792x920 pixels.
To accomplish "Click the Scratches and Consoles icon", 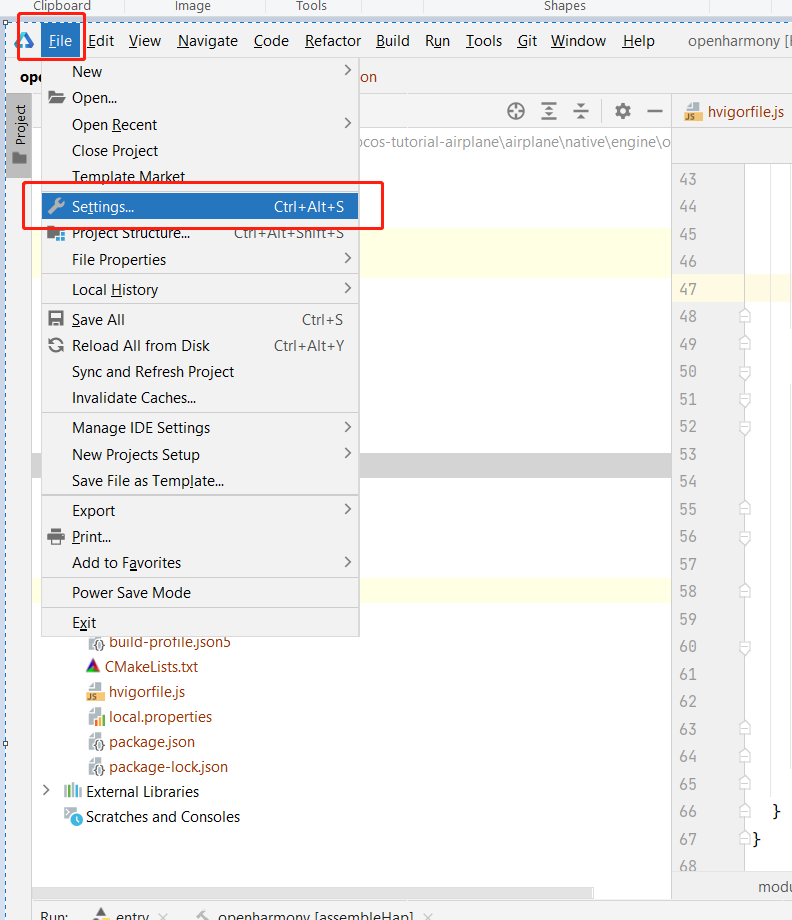I will (73, 817).
